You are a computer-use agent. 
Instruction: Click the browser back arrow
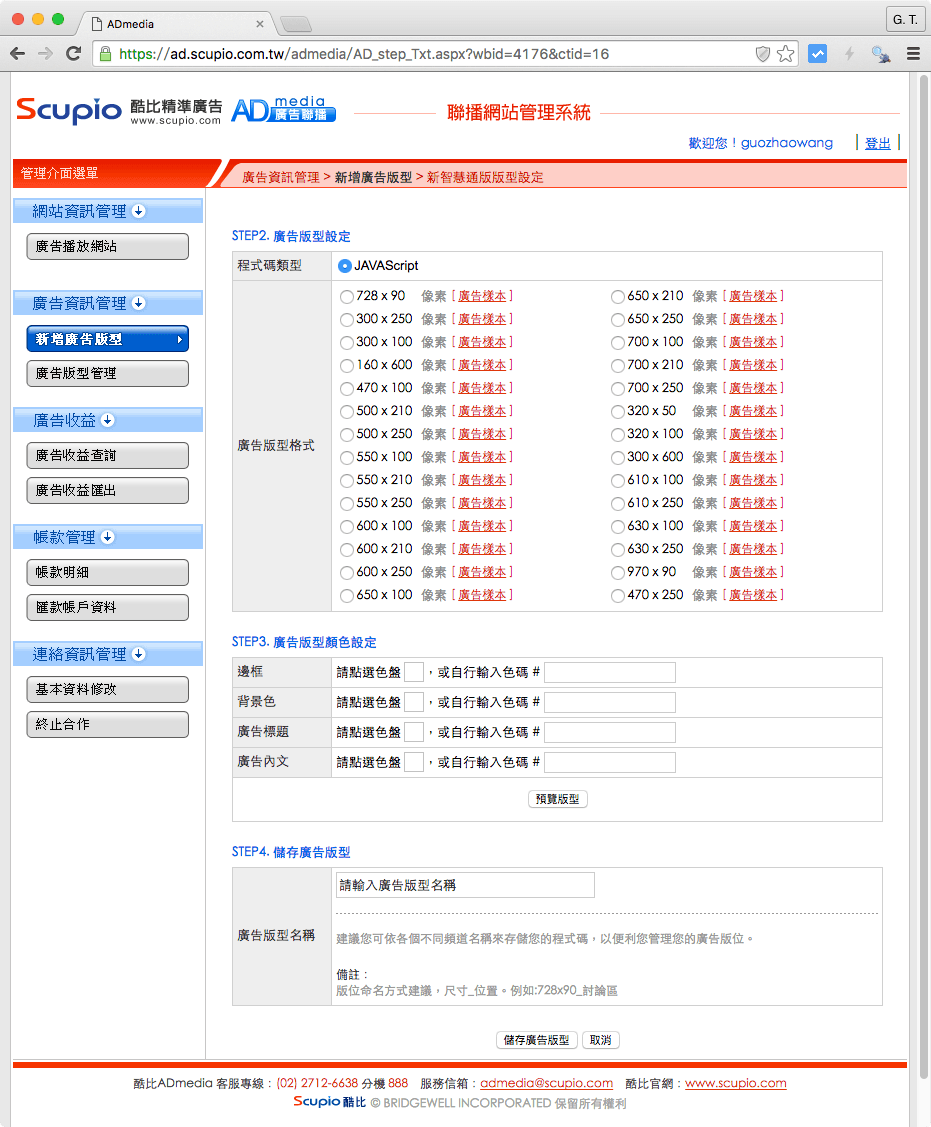click(x=18, y=54)
